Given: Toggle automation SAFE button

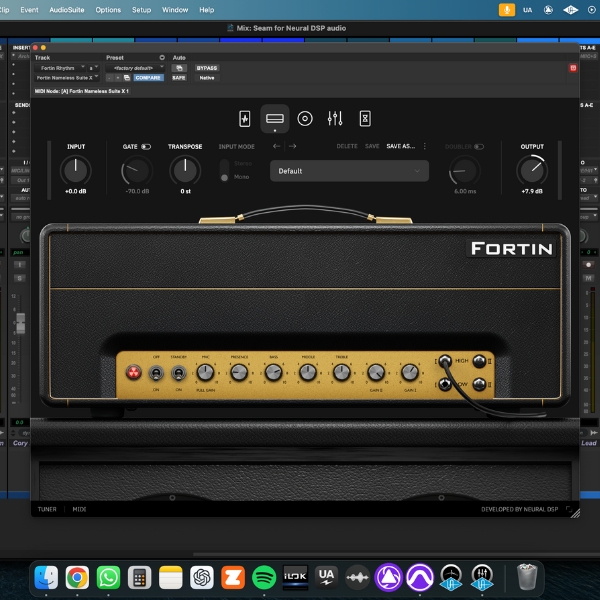Looking at the screenshot, I should click(x=179, y=78).
